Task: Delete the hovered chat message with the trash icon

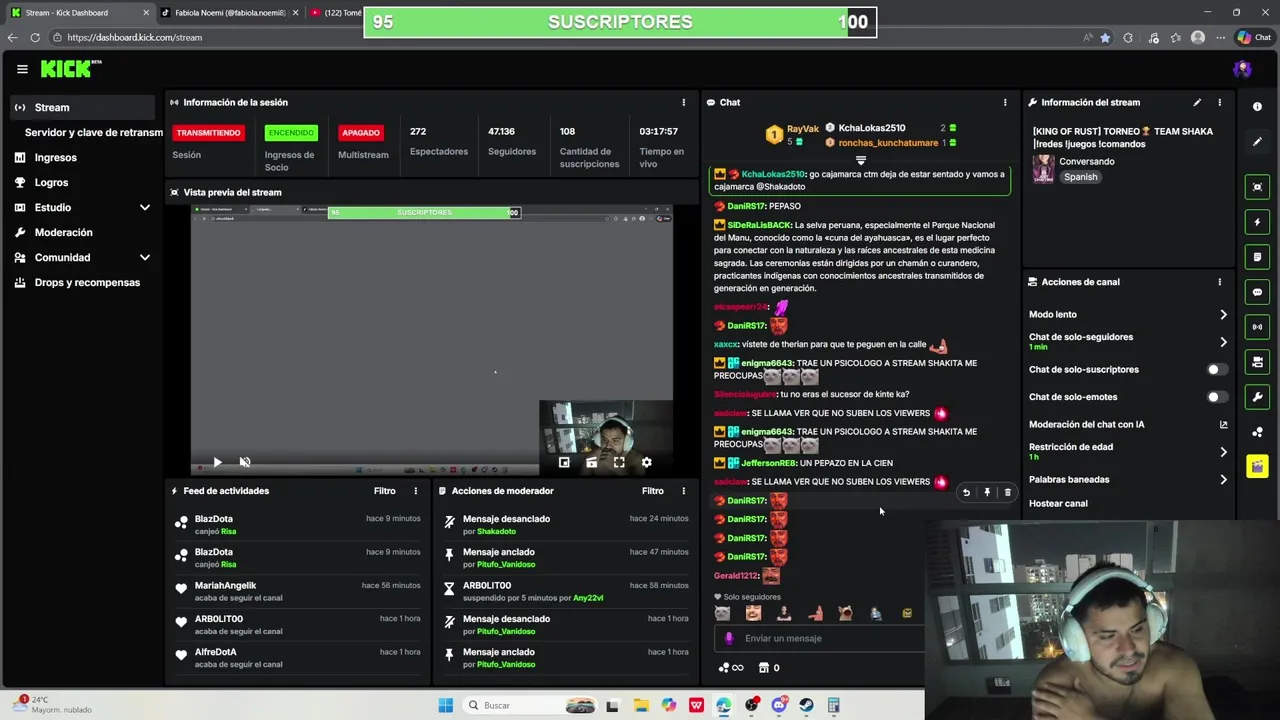Action: 1007,492
